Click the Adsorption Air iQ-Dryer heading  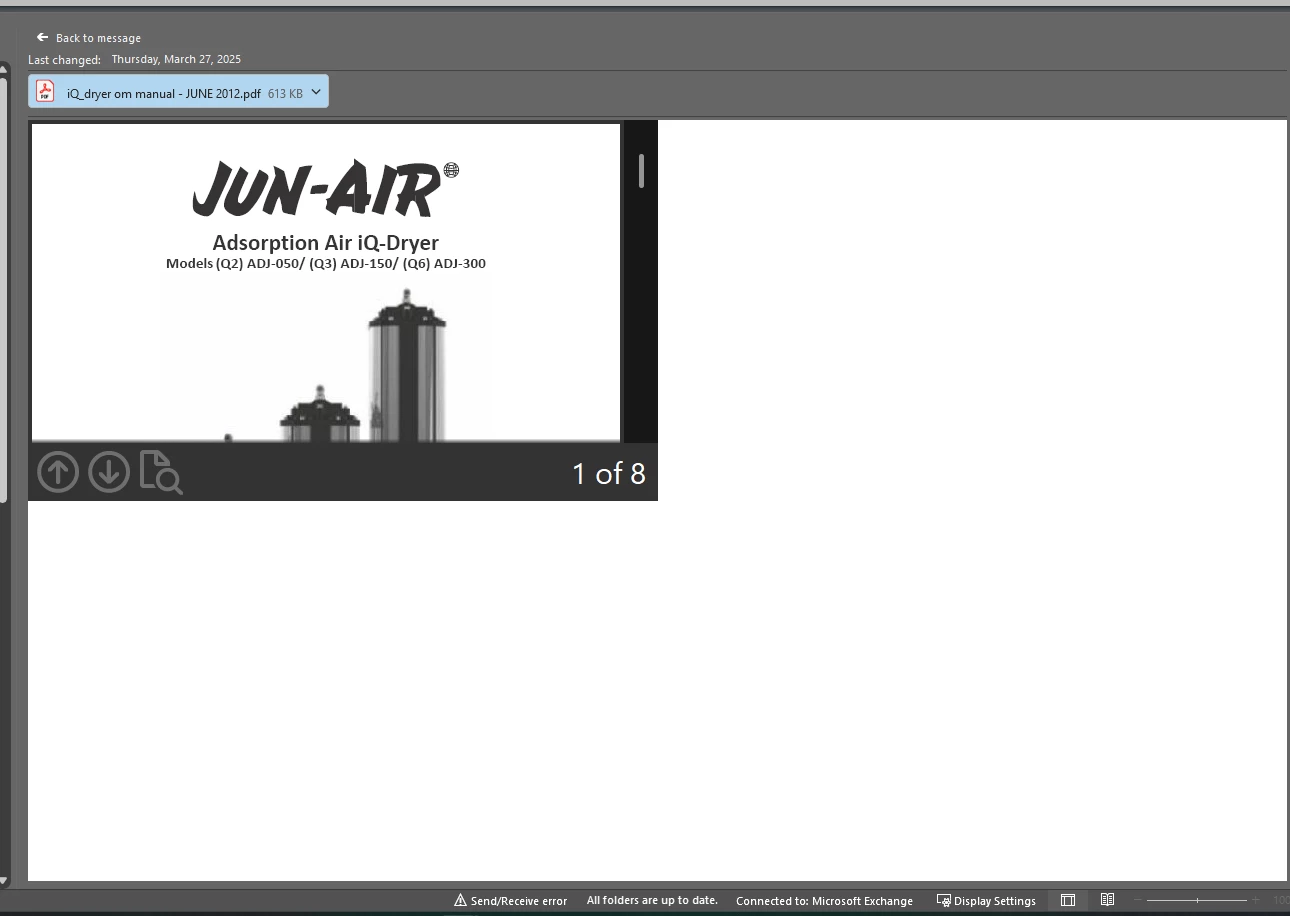[325, 243]
